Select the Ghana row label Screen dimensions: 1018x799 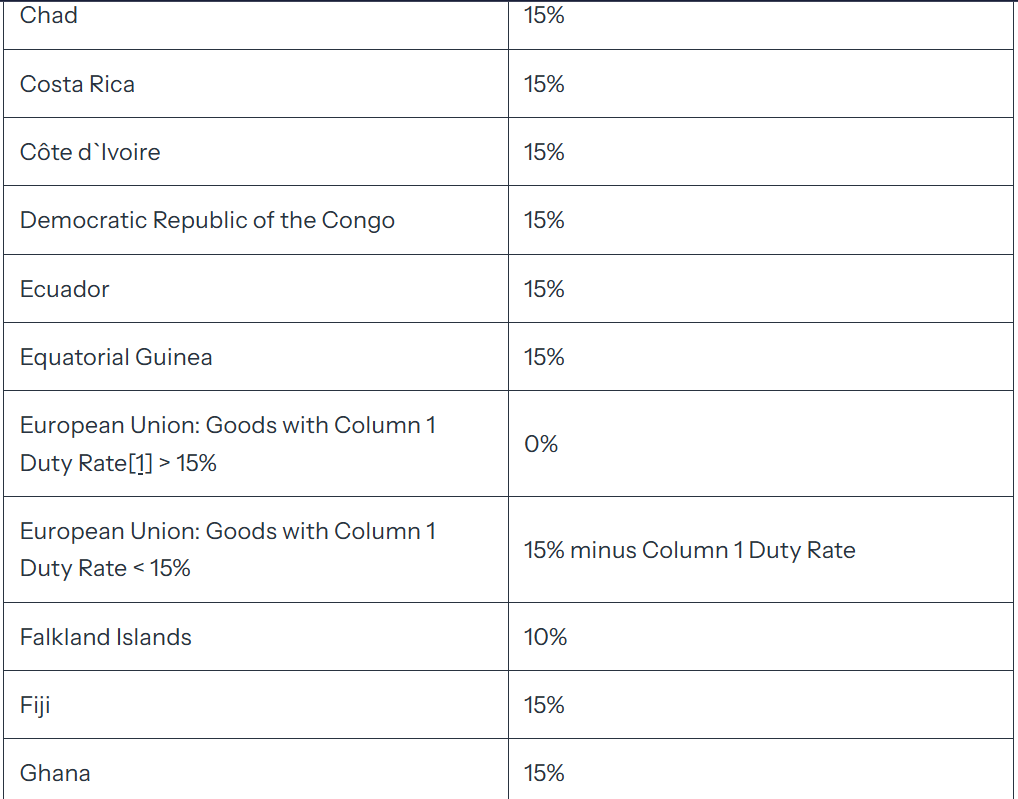coord(55,773)
